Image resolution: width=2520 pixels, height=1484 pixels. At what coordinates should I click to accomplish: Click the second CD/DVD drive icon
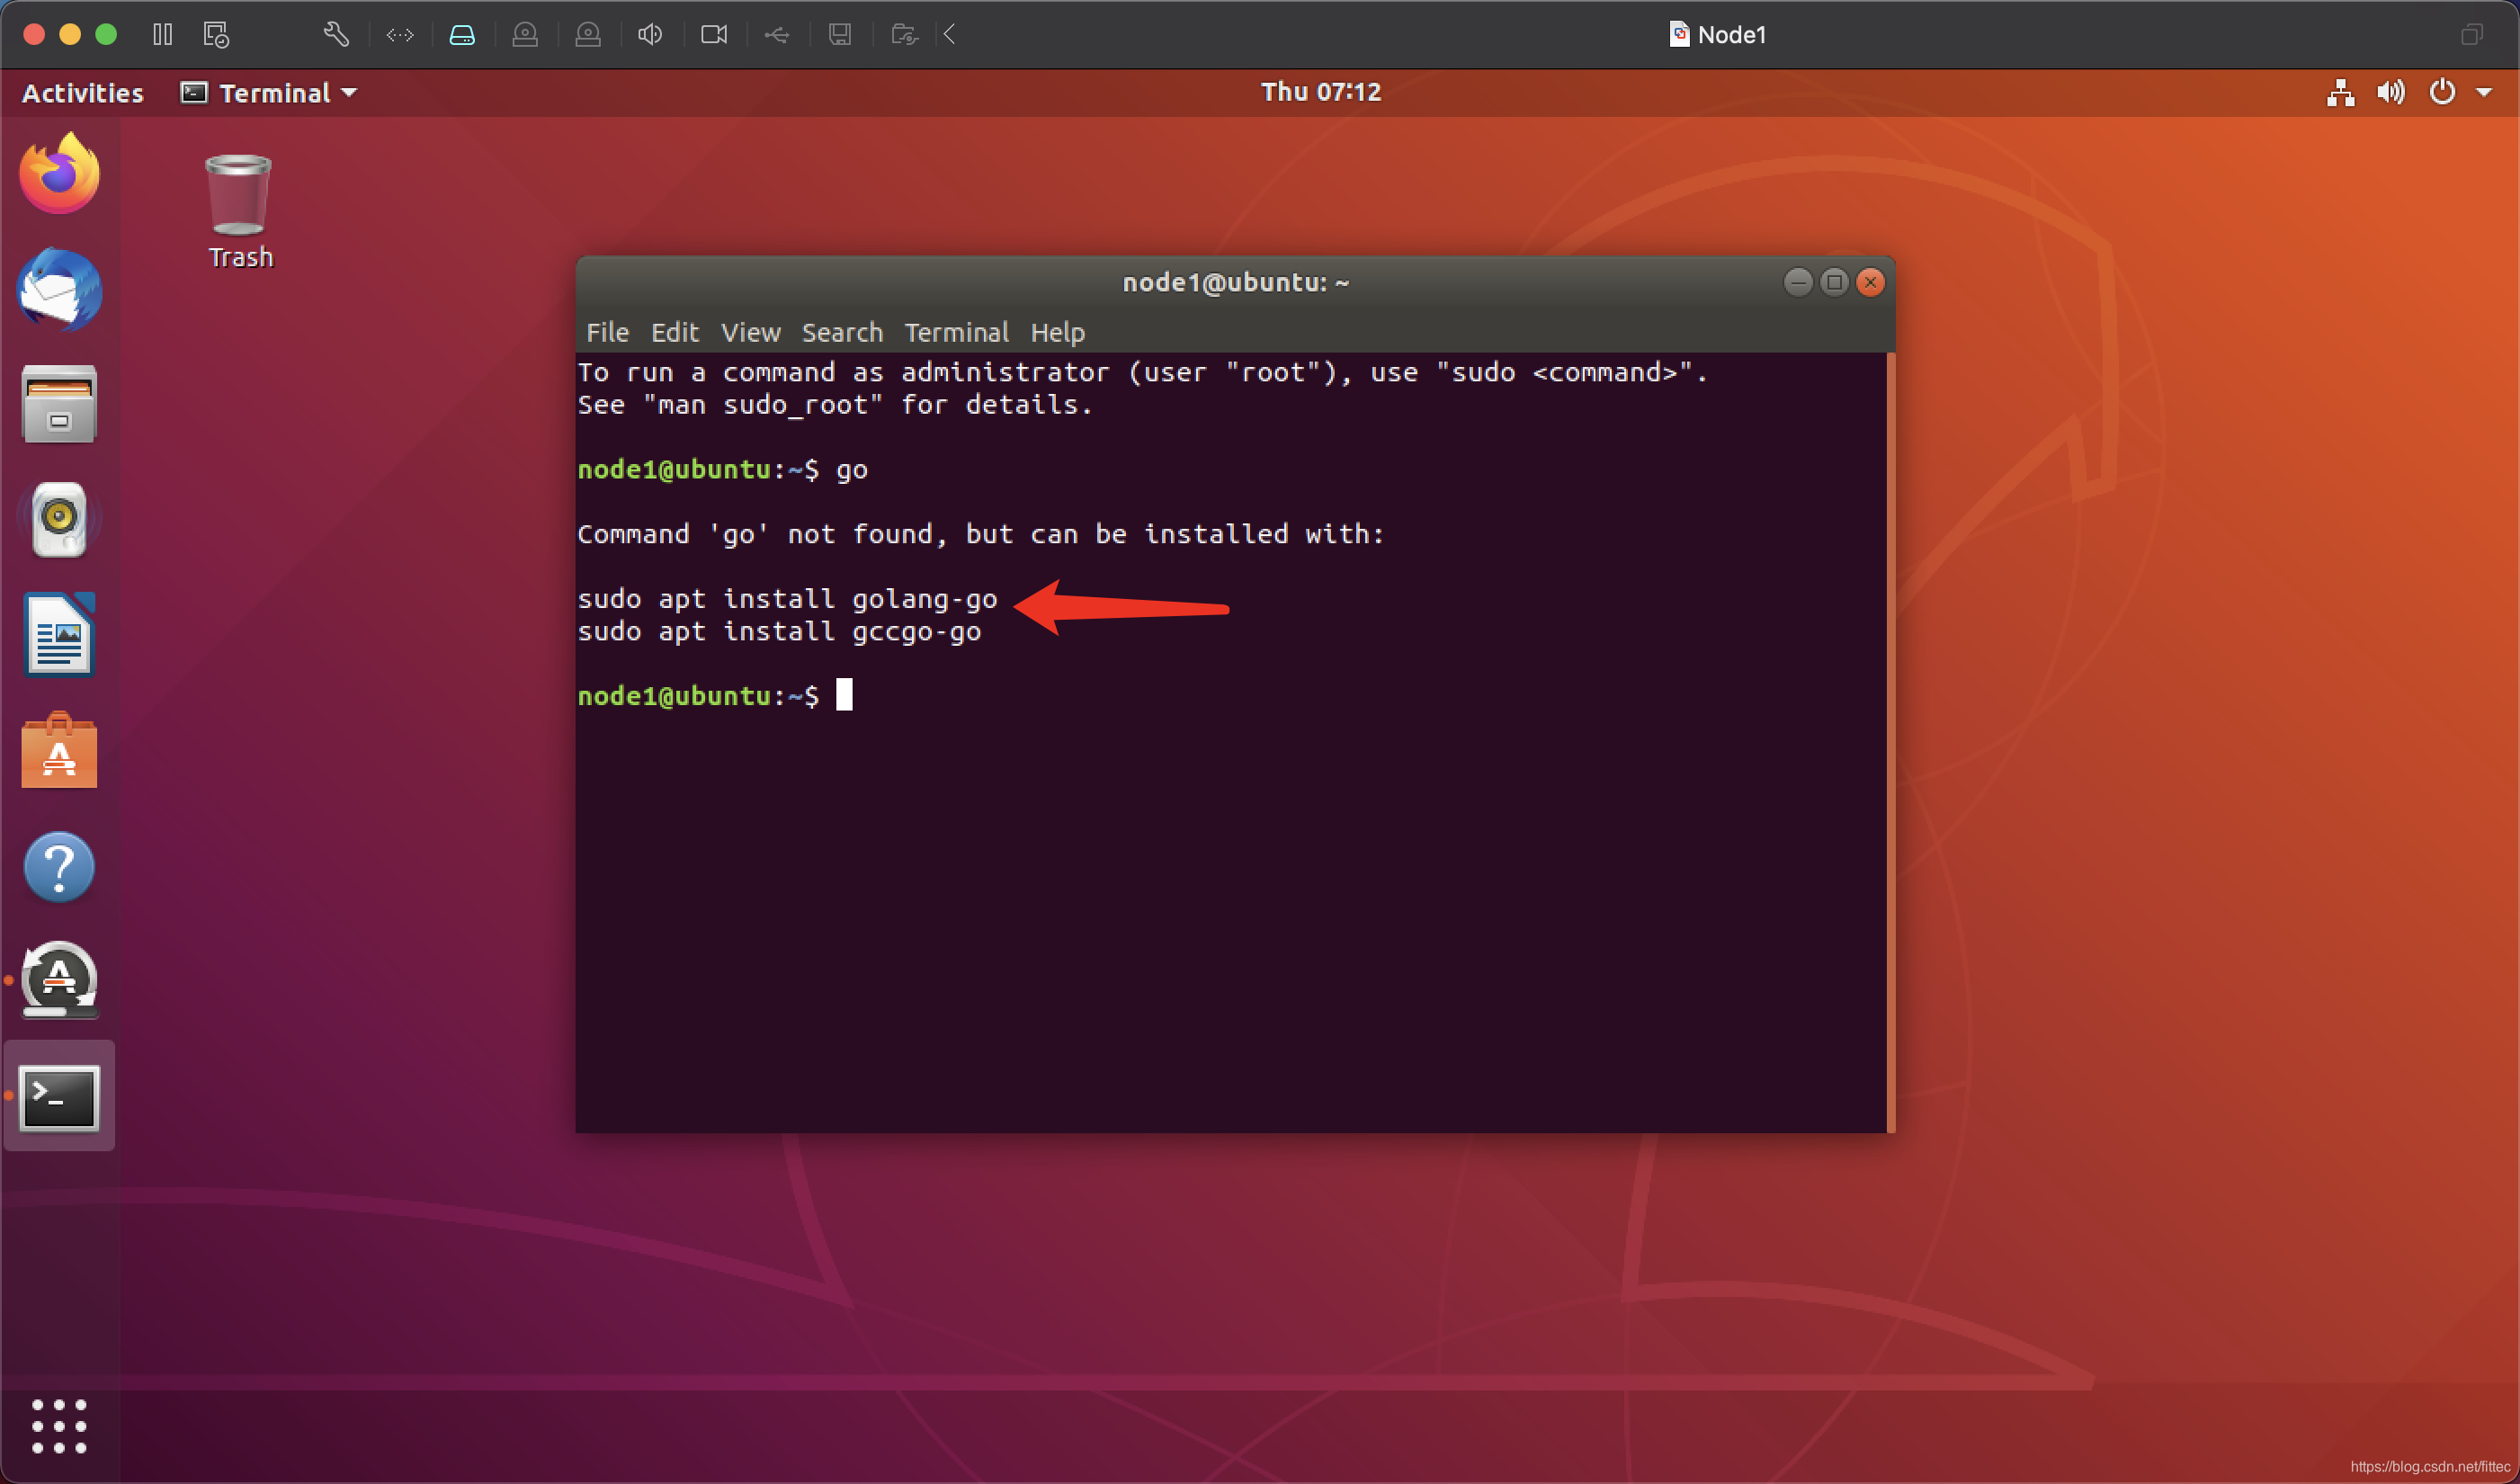(x=588, y=36)
